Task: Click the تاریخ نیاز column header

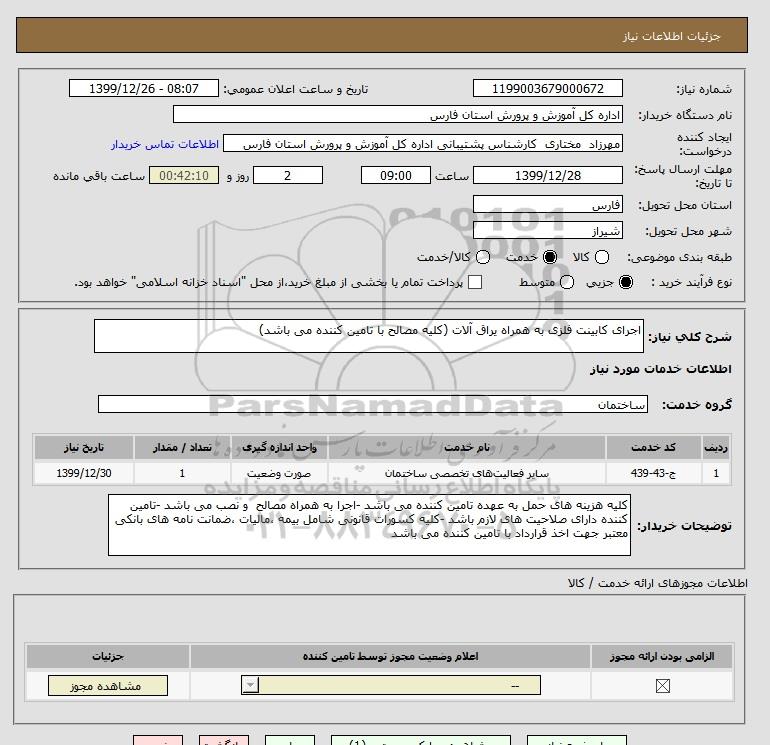Action: point(83,447)
